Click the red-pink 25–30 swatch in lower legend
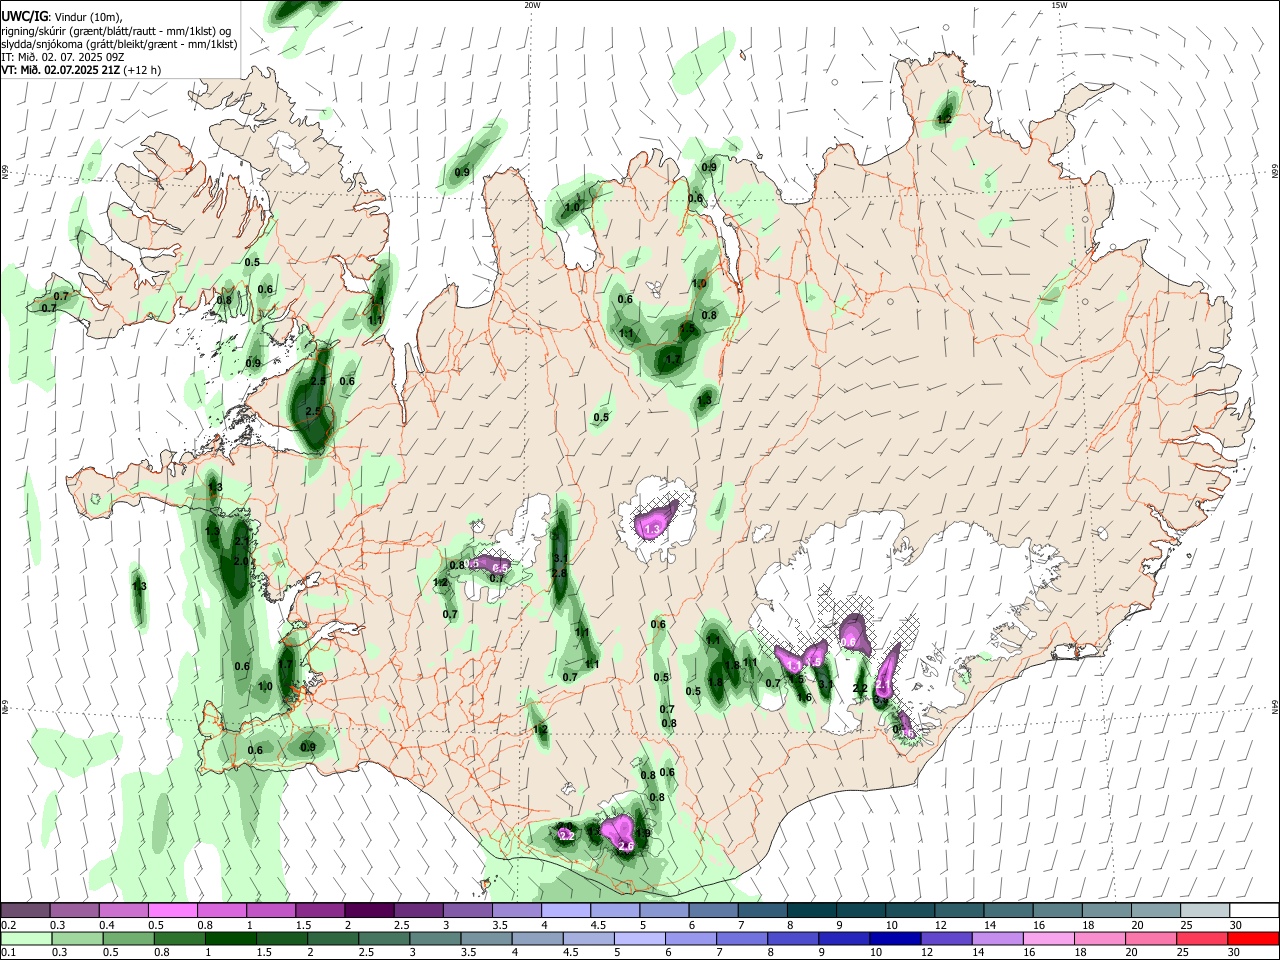The height and width of the screenshot is (960, 1280). [x=1200, y=938]
